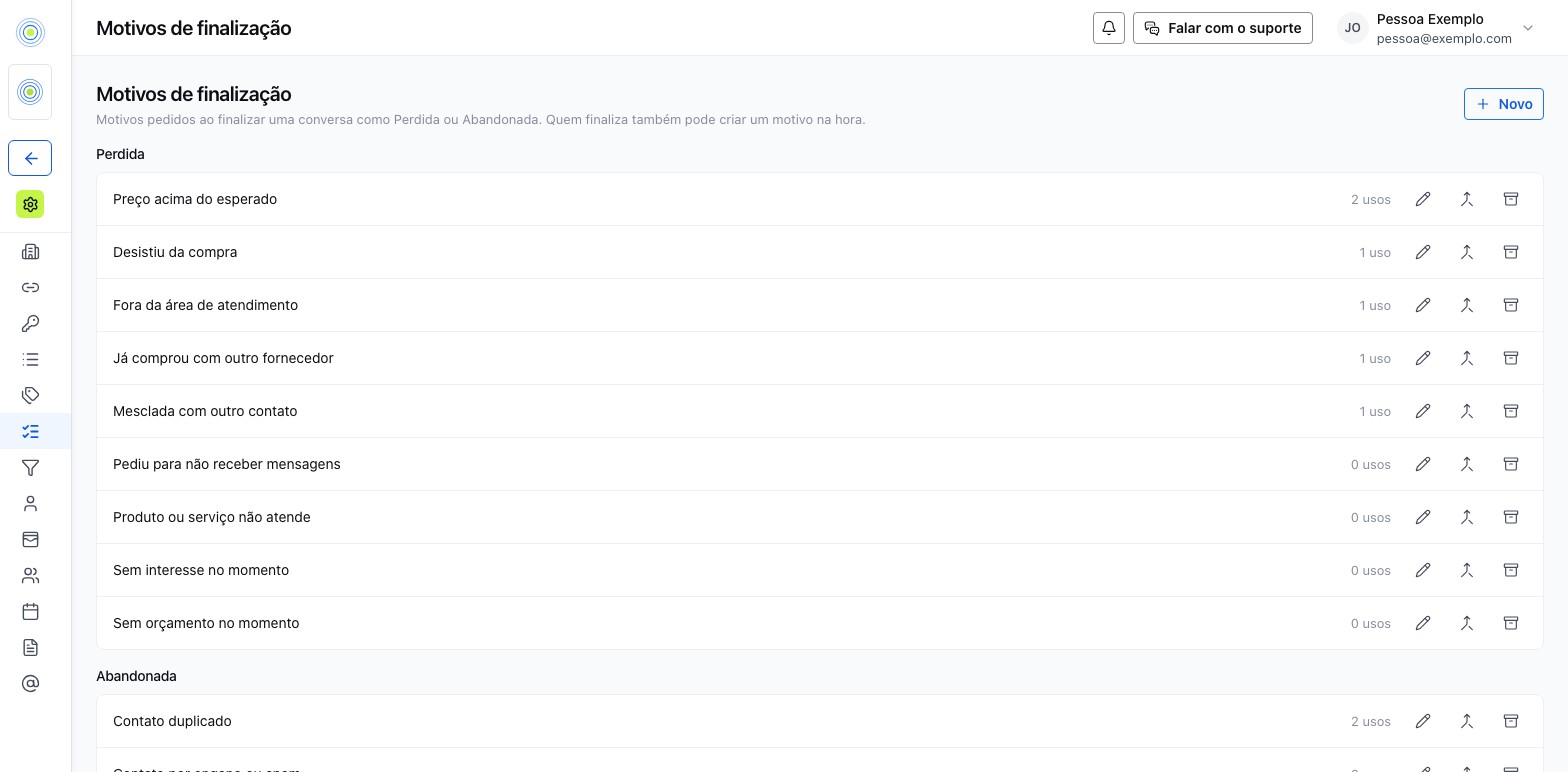Open the calendar icon in sidebar

[x=30, y=611]
